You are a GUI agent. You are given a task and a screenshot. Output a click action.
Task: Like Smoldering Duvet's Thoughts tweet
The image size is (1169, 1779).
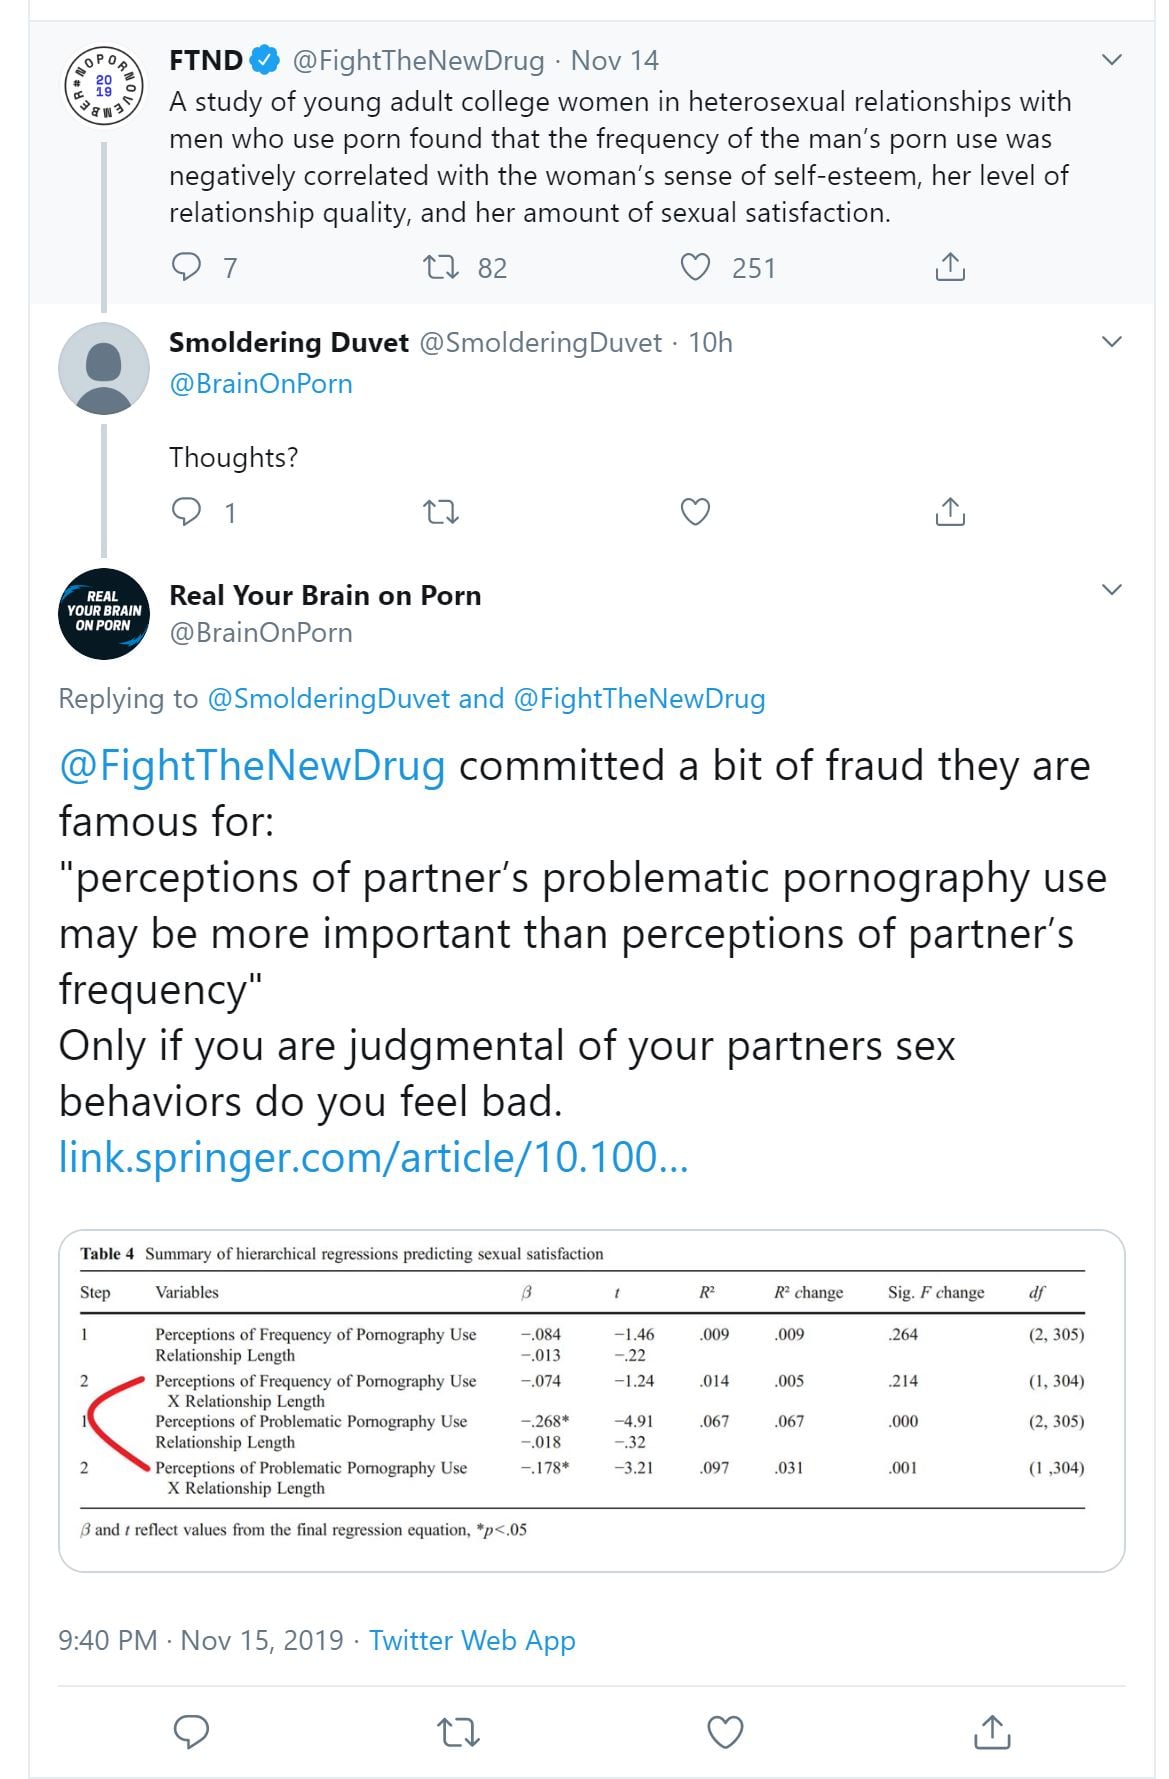click(695, 512)
